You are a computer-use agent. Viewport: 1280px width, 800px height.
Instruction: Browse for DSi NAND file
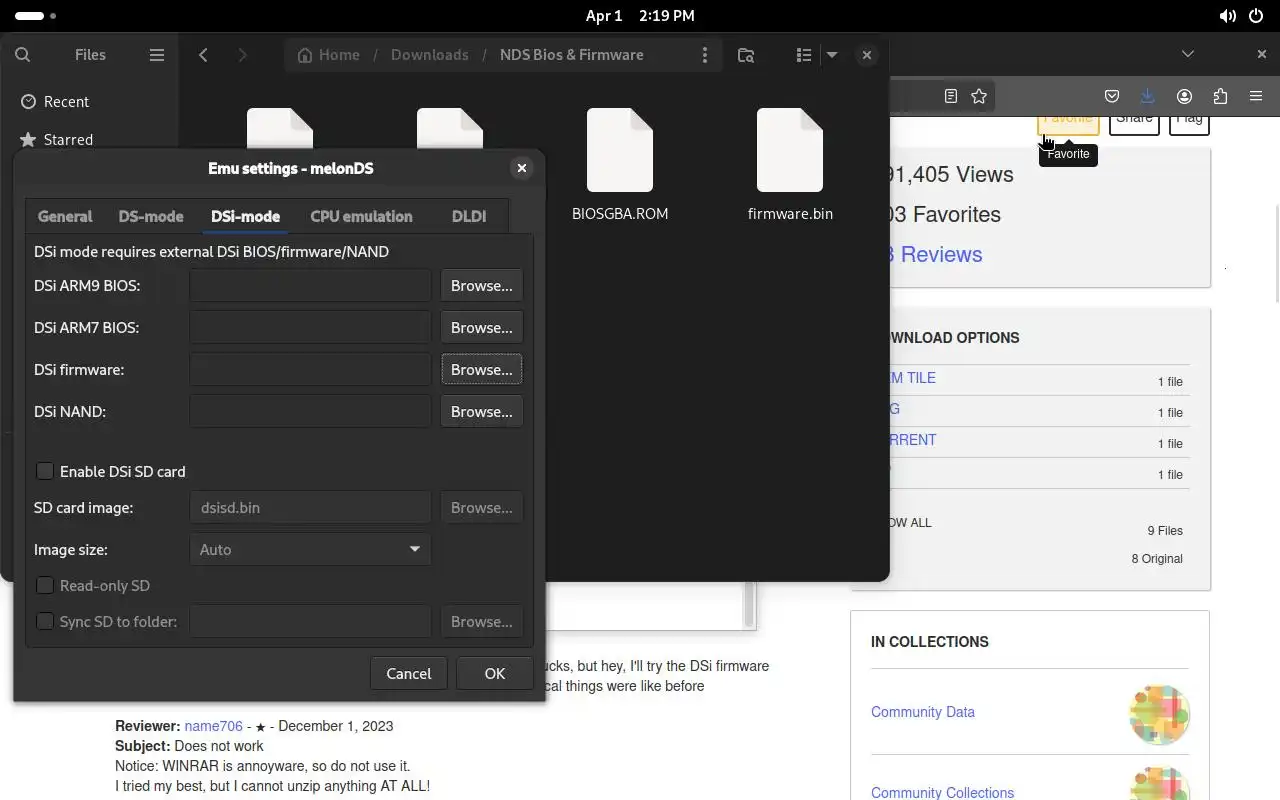click(x=482, y=412)
